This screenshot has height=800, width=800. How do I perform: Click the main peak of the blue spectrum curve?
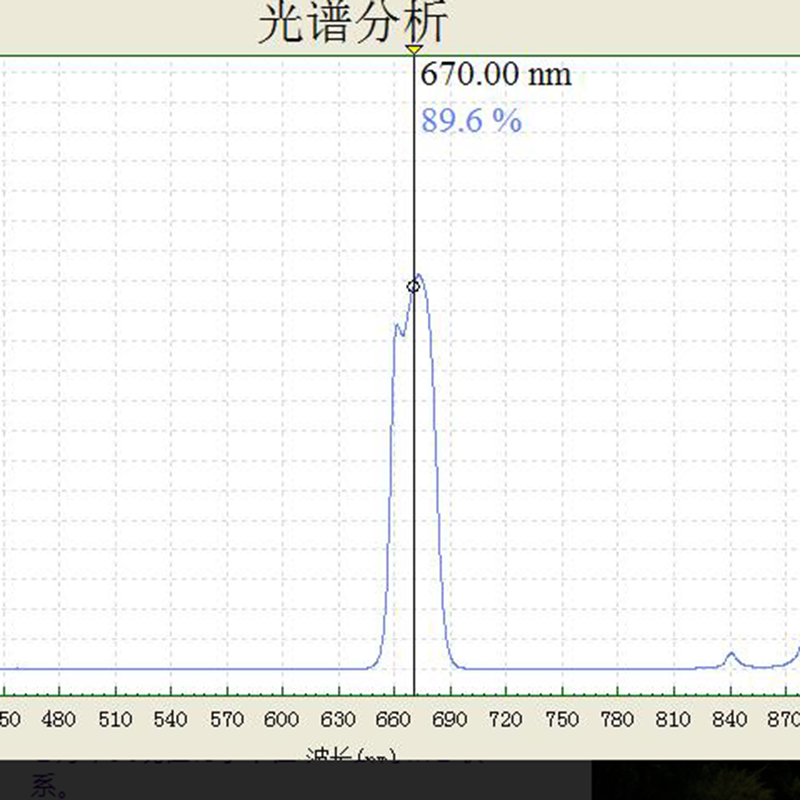click(419, 275)
